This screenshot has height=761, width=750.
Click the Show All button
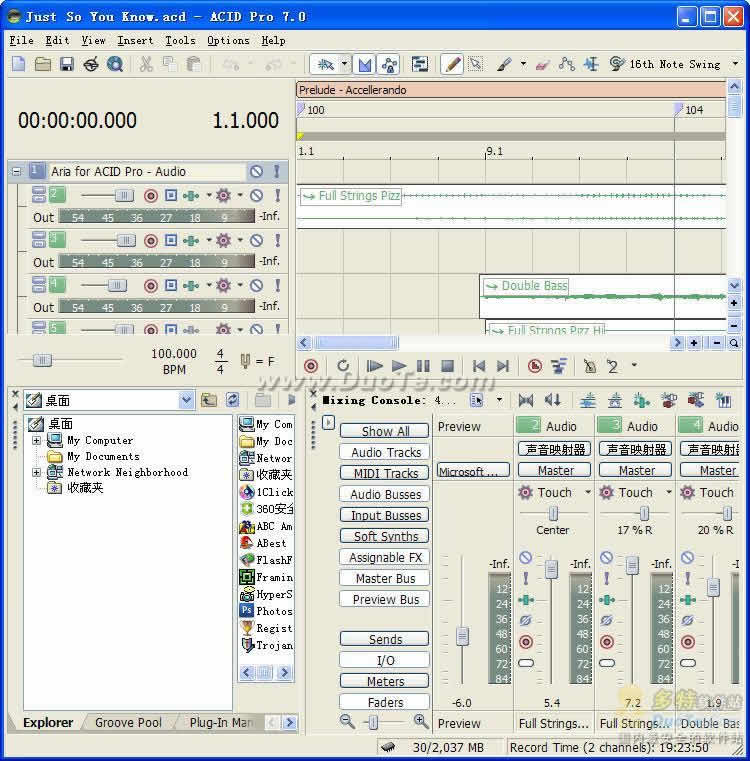384,431
